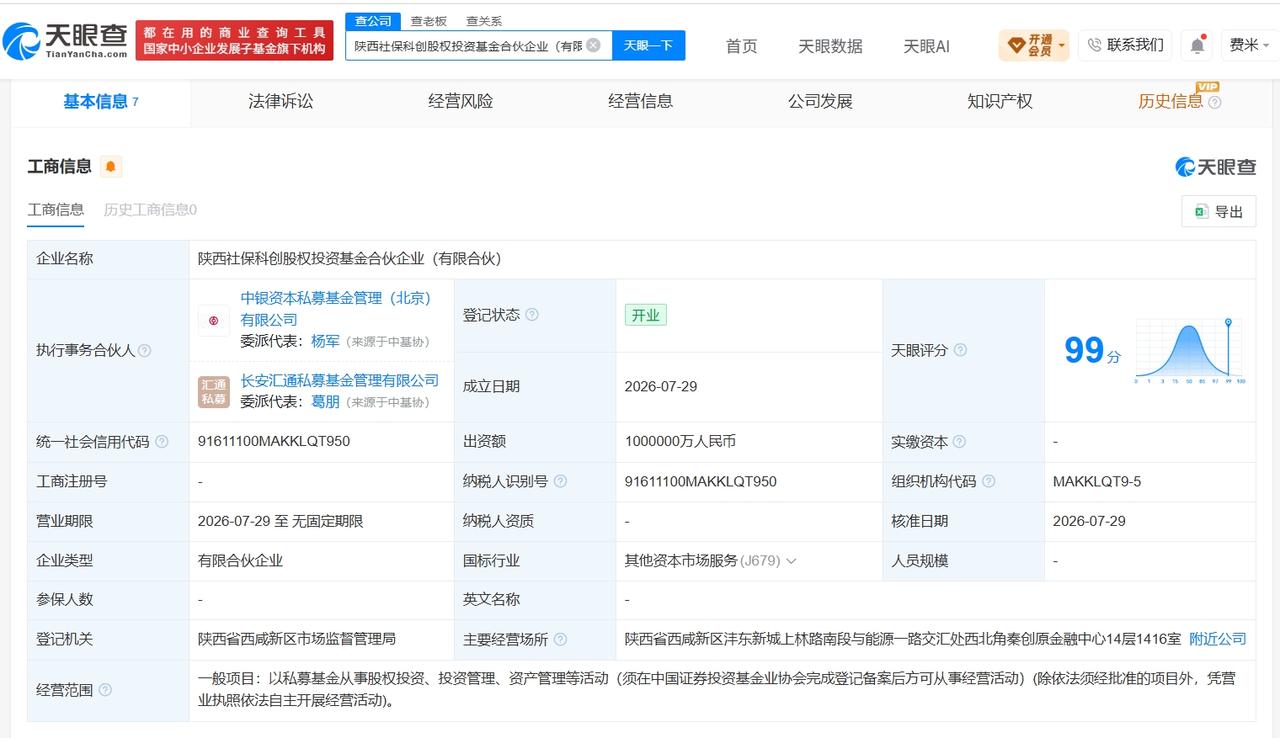Viewport: 1280px width, 738px height.
Task: Click 有限合伙企业 enterprise type value
Action: [240, 561]
